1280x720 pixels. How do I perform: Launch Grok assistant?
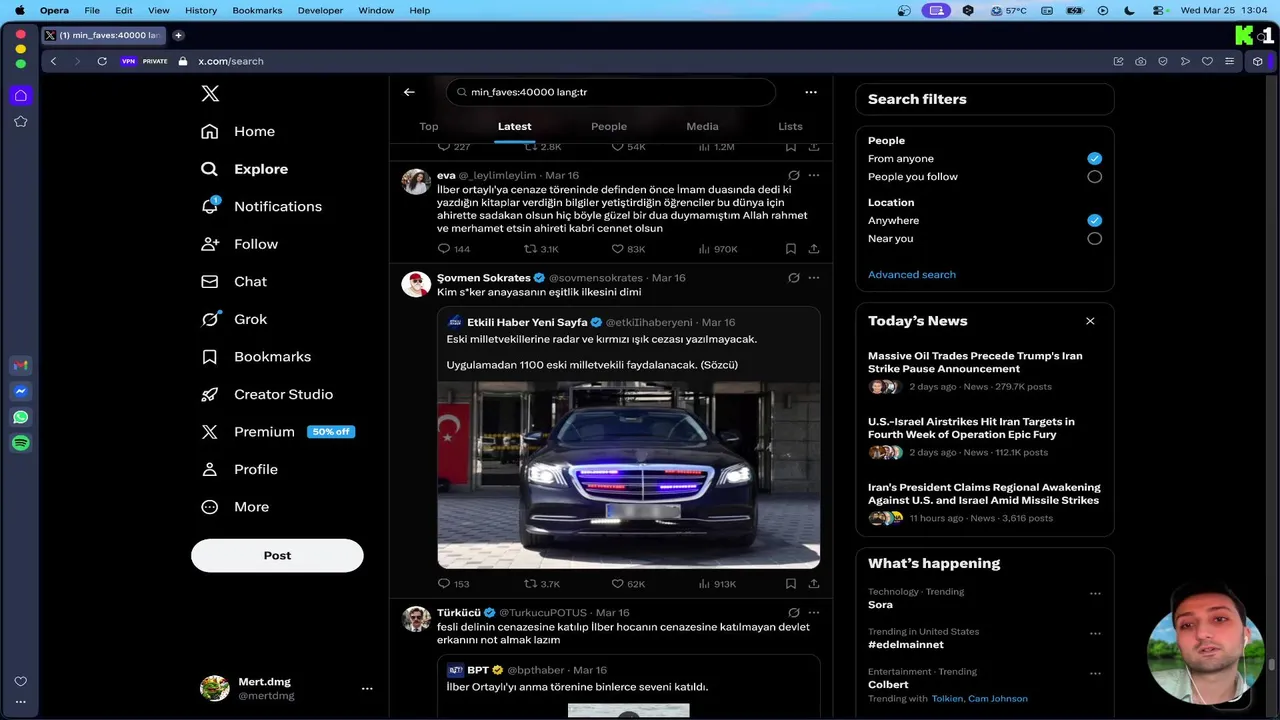pos(234,319)
